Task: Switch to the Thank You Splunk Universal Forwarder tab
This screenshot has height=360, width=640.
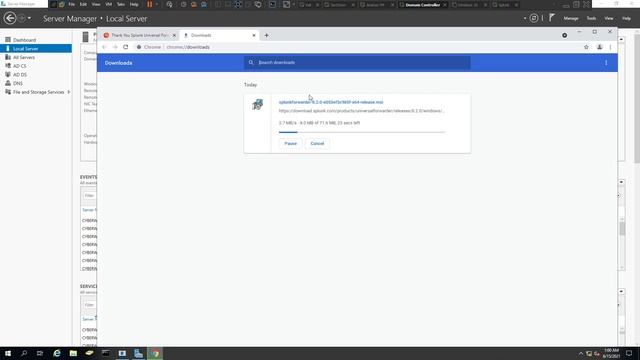Action: click(139, 36)
